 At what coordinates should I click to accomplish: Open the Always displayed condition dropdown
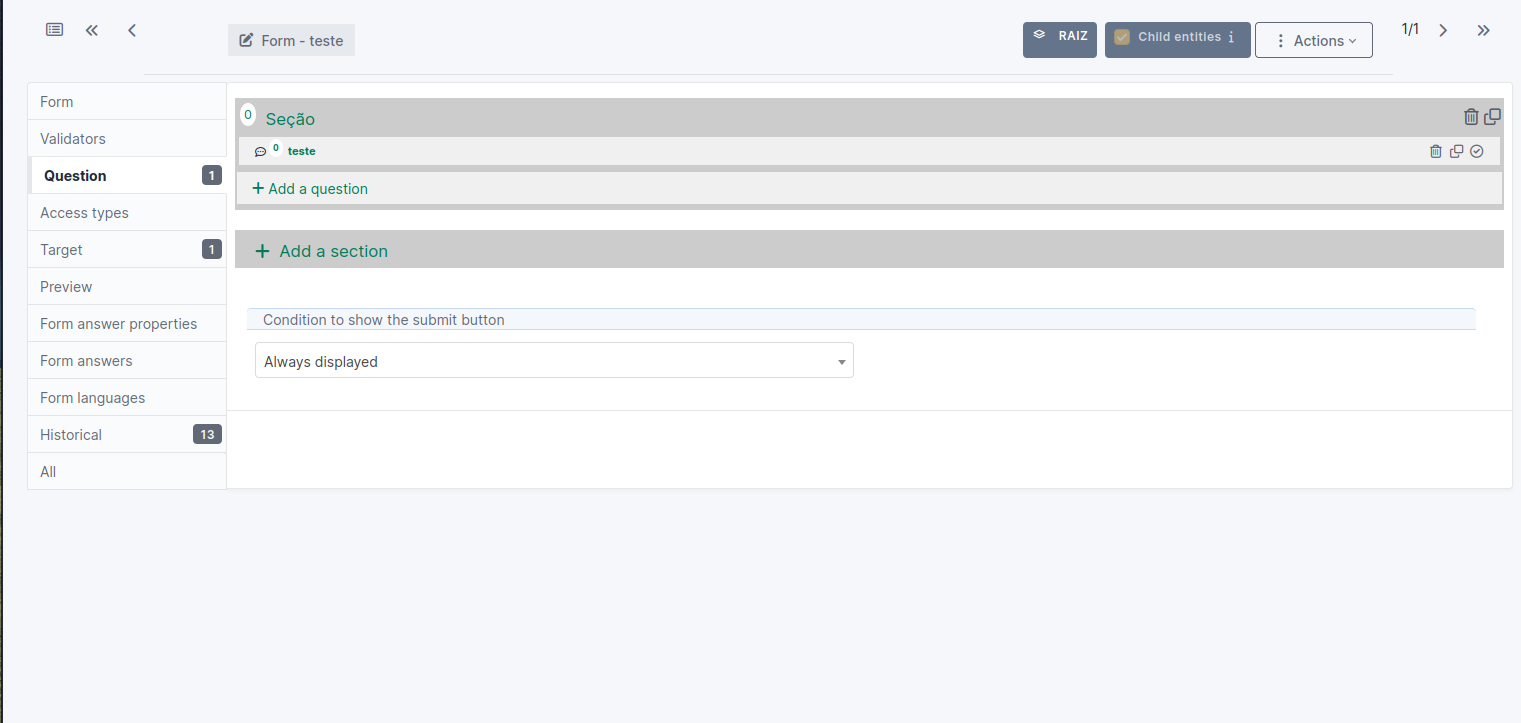pyautogui.click(x=840, y=360)
